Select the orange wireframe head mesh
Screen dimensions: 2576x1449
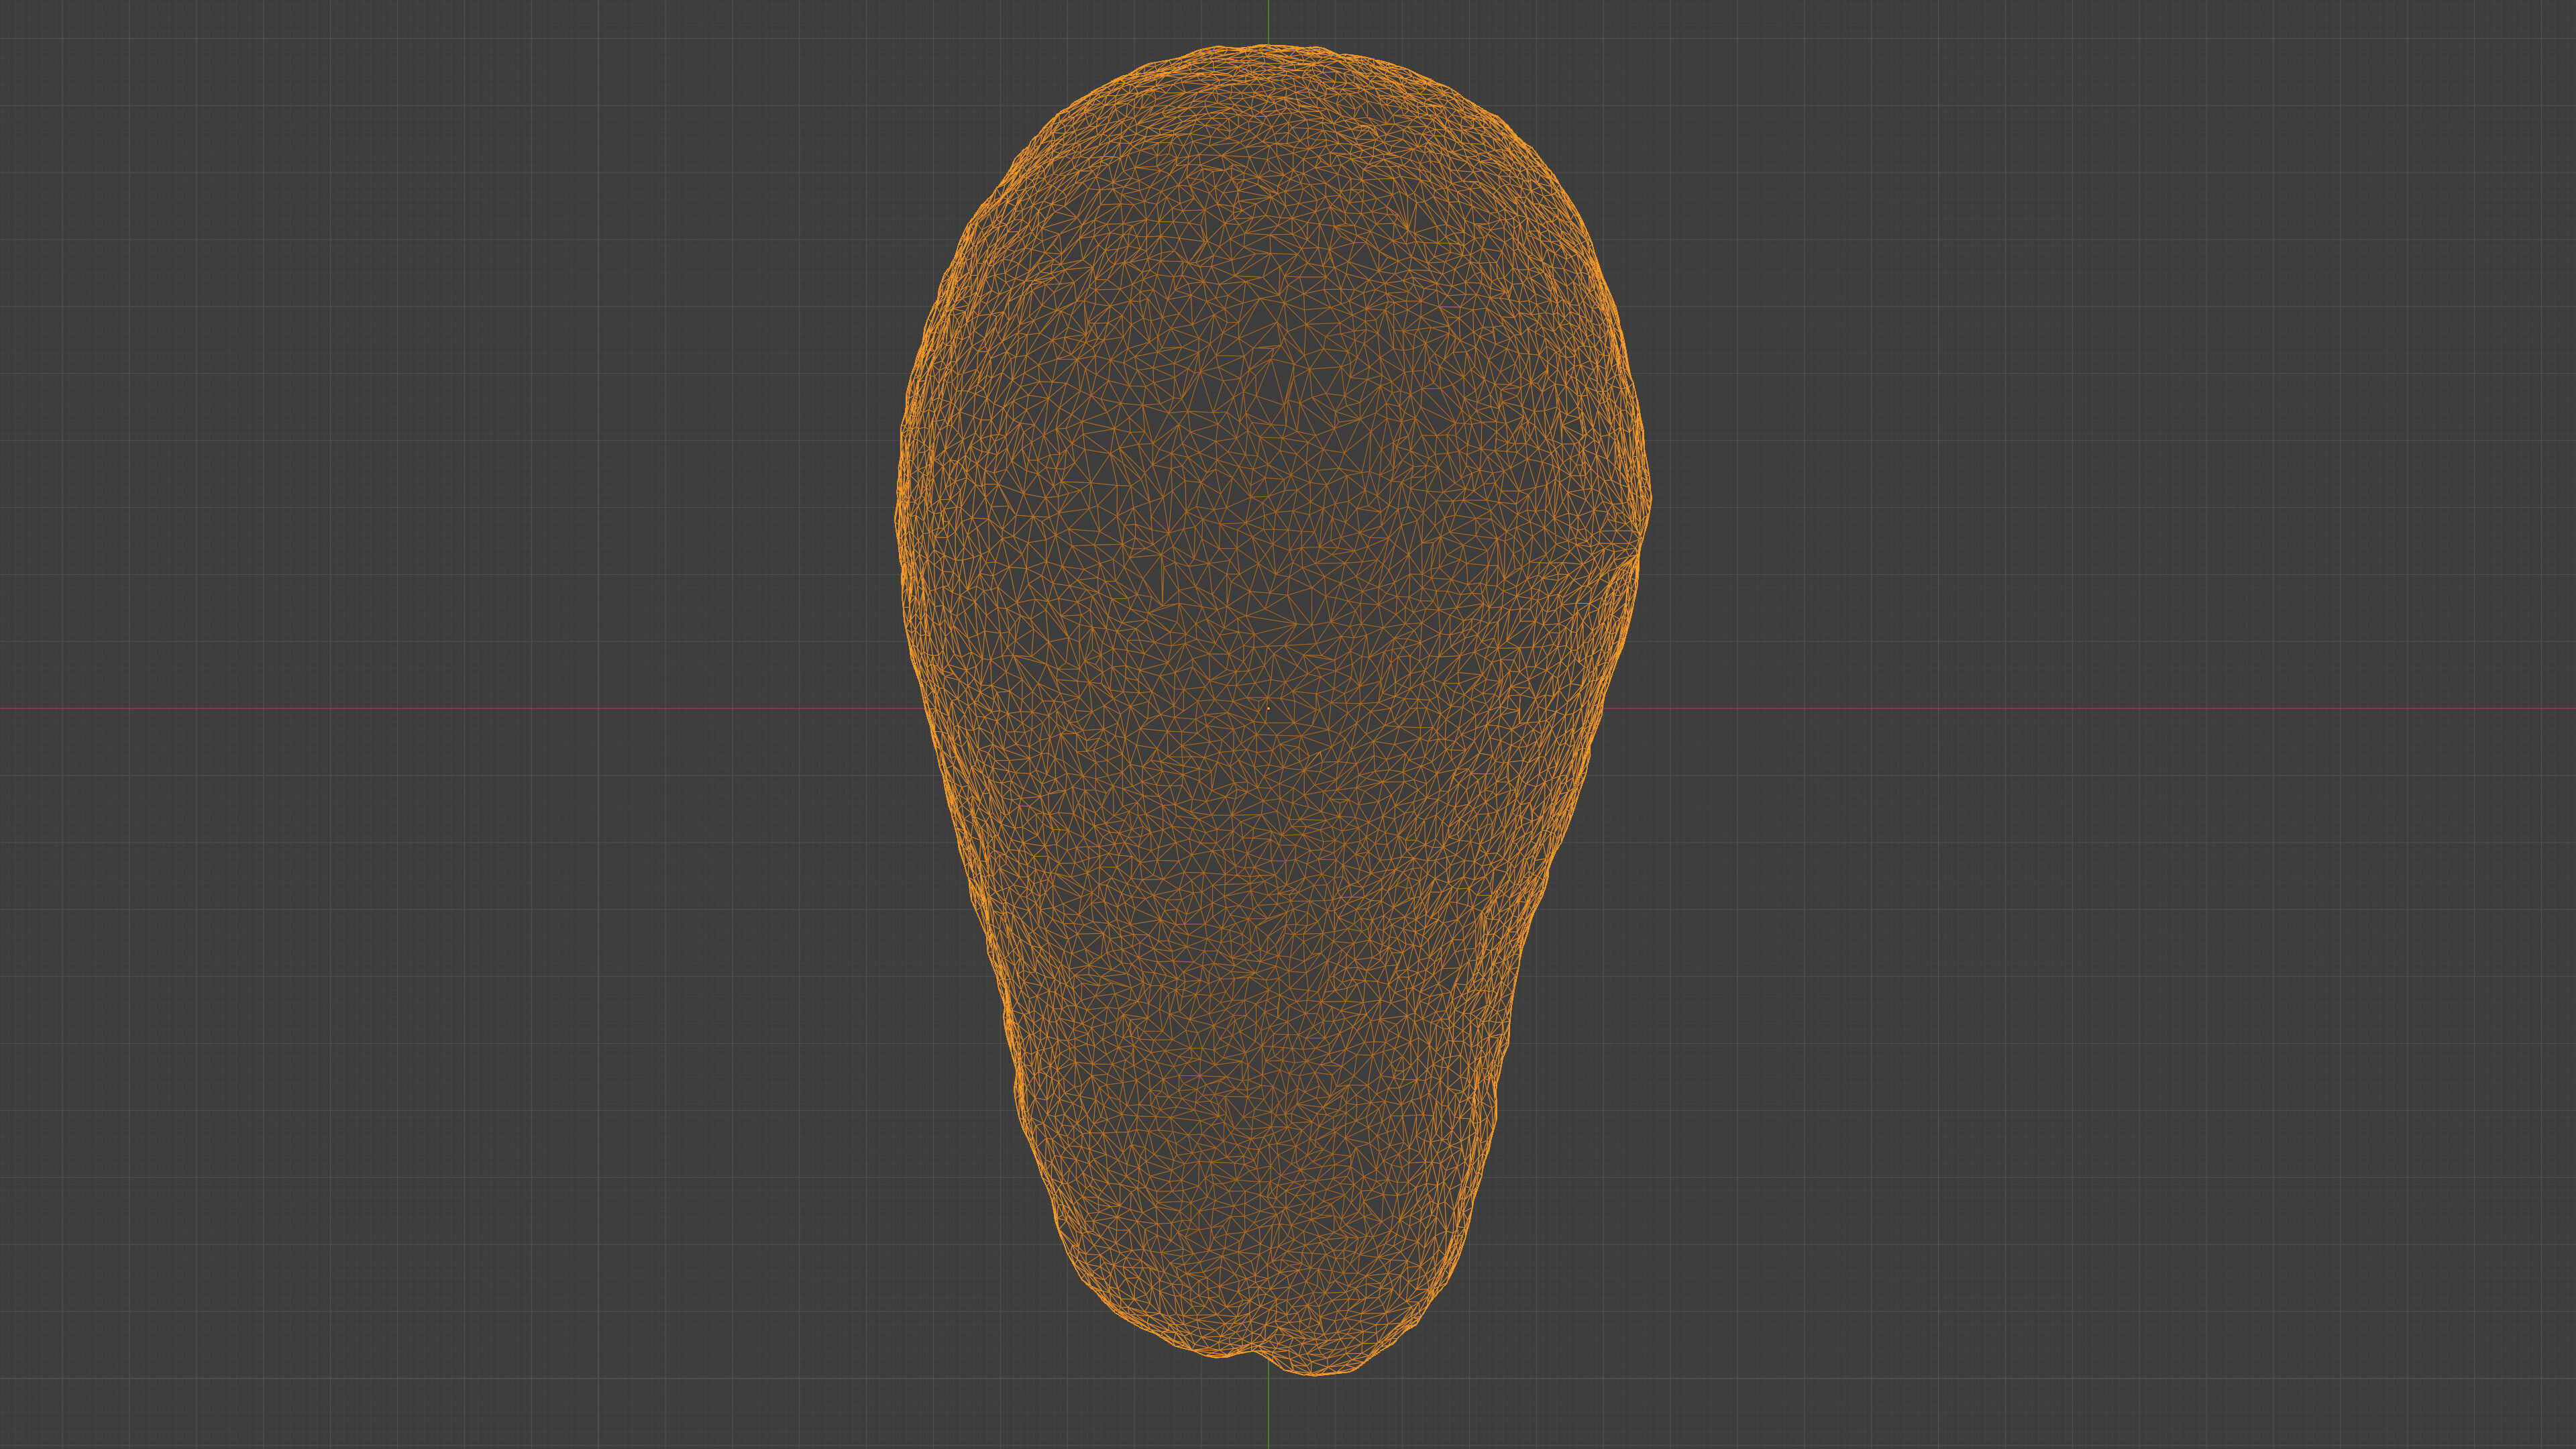(x=1272, y=710)
